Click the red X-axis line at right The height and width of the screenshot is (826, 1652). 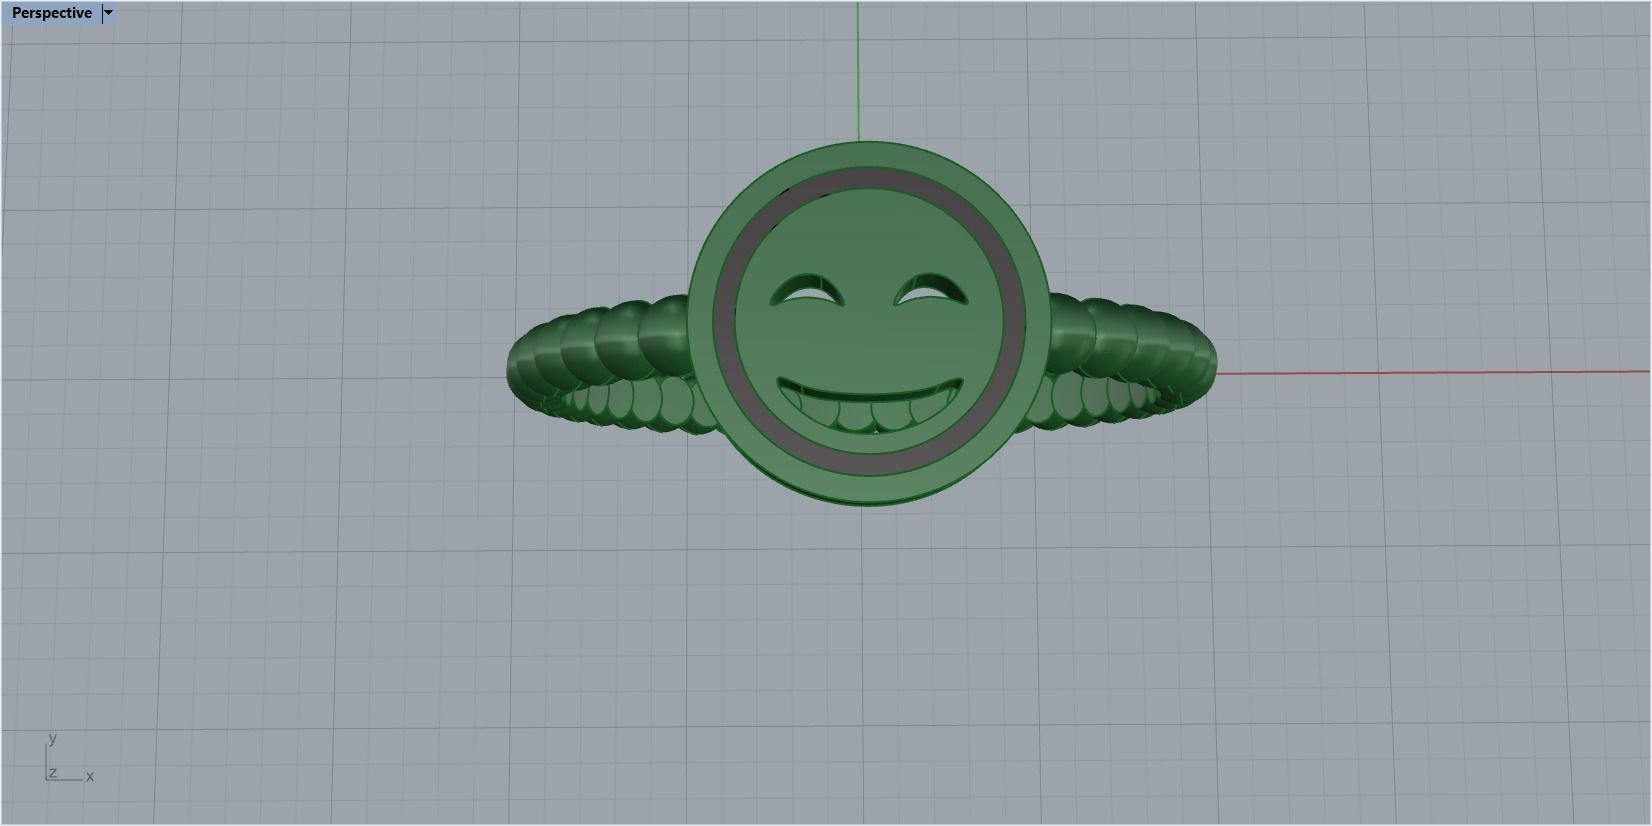1430,373
